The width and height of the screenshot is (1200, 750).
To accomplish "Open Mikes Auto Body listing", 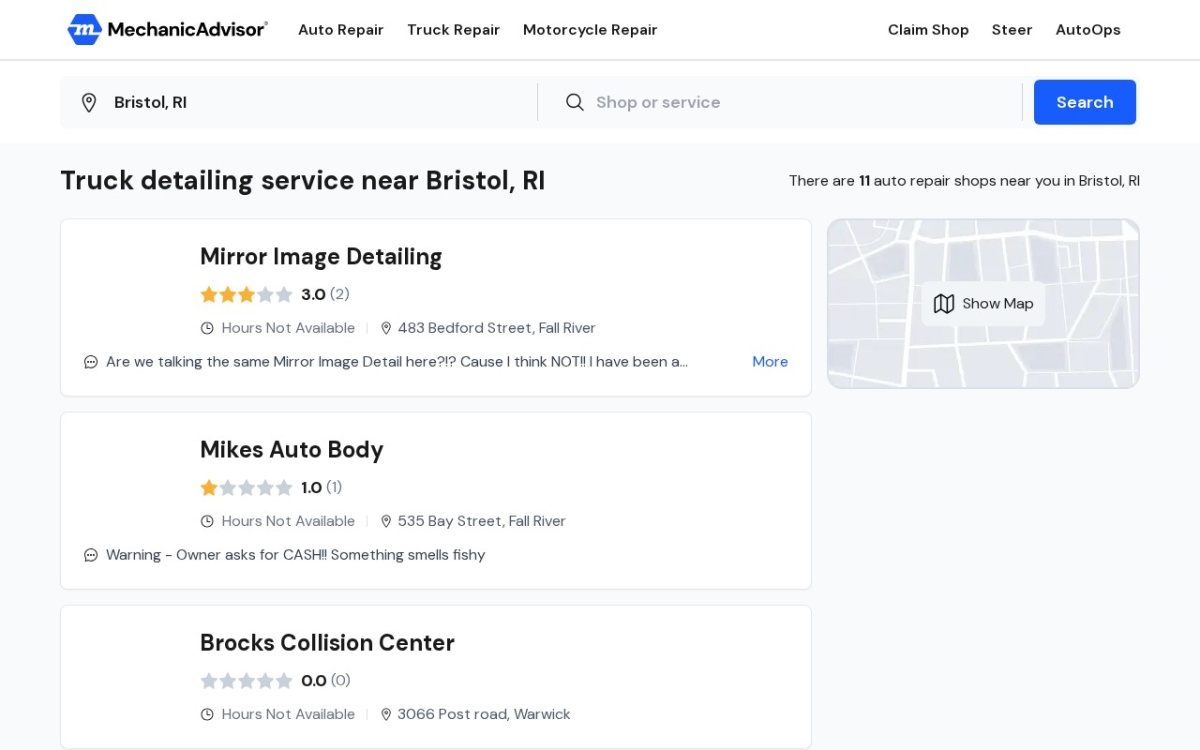I will 292,450.
